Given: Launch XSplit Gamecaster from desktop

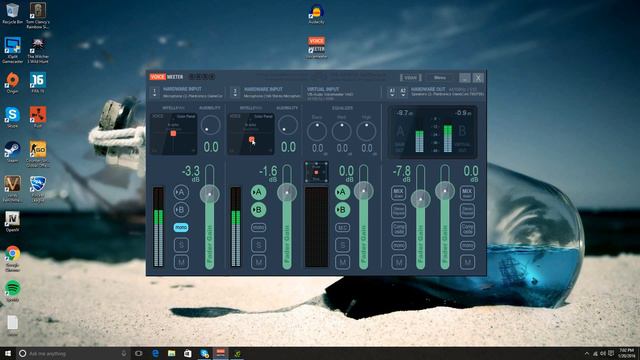Looking at the screenshot, I should [x=12, y=50].
